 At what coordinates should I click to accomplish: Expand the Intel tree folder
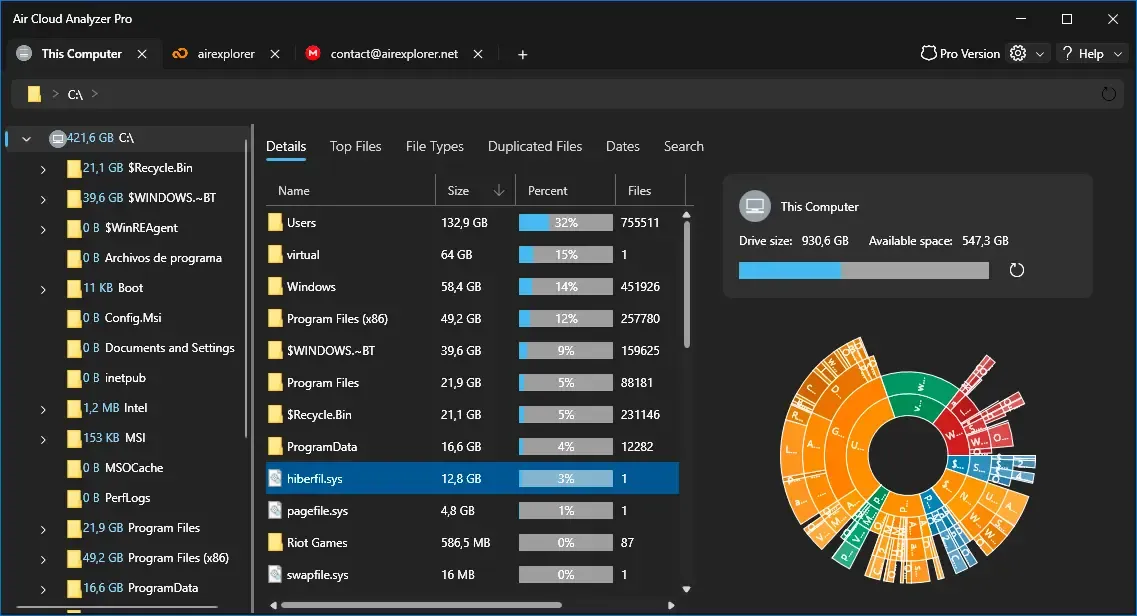(43, 409)
